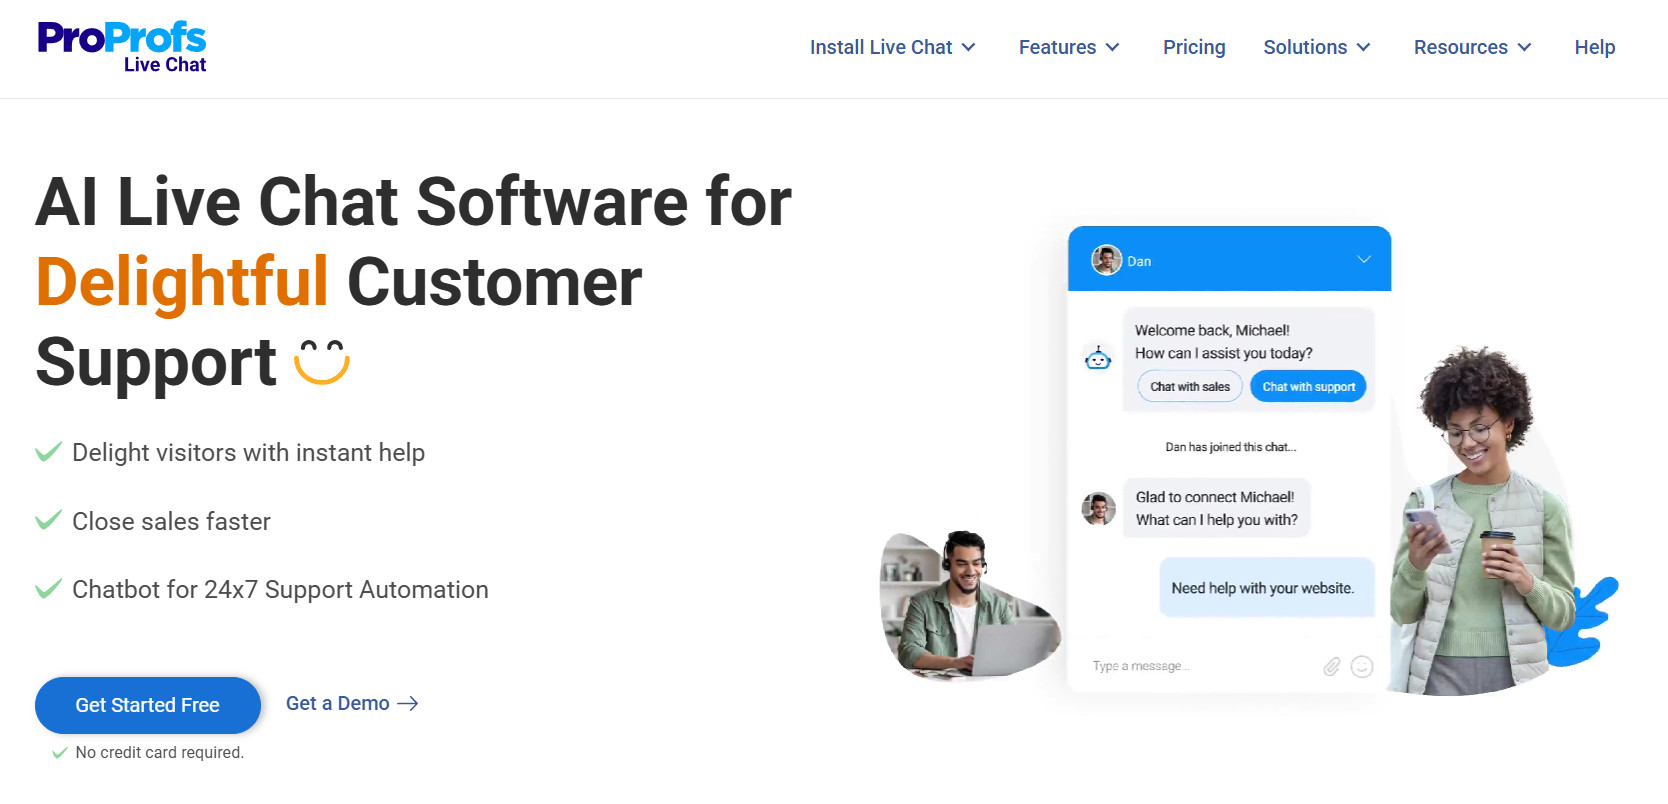Open the emoji smiley icon in chat
The height and width of the screenshot is (804, 1668).
(x=1362, y=666)
